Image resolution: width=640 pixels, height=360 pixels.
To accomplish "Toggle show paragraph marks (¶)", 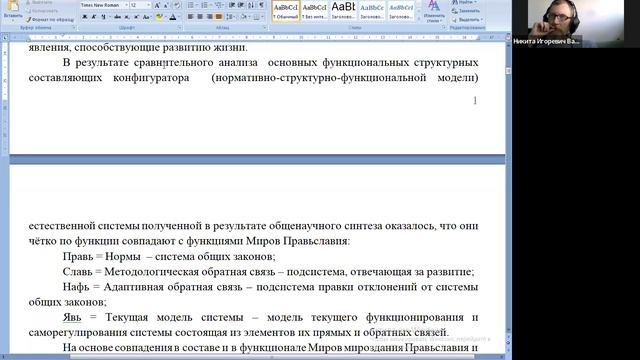I will [262, 5].
